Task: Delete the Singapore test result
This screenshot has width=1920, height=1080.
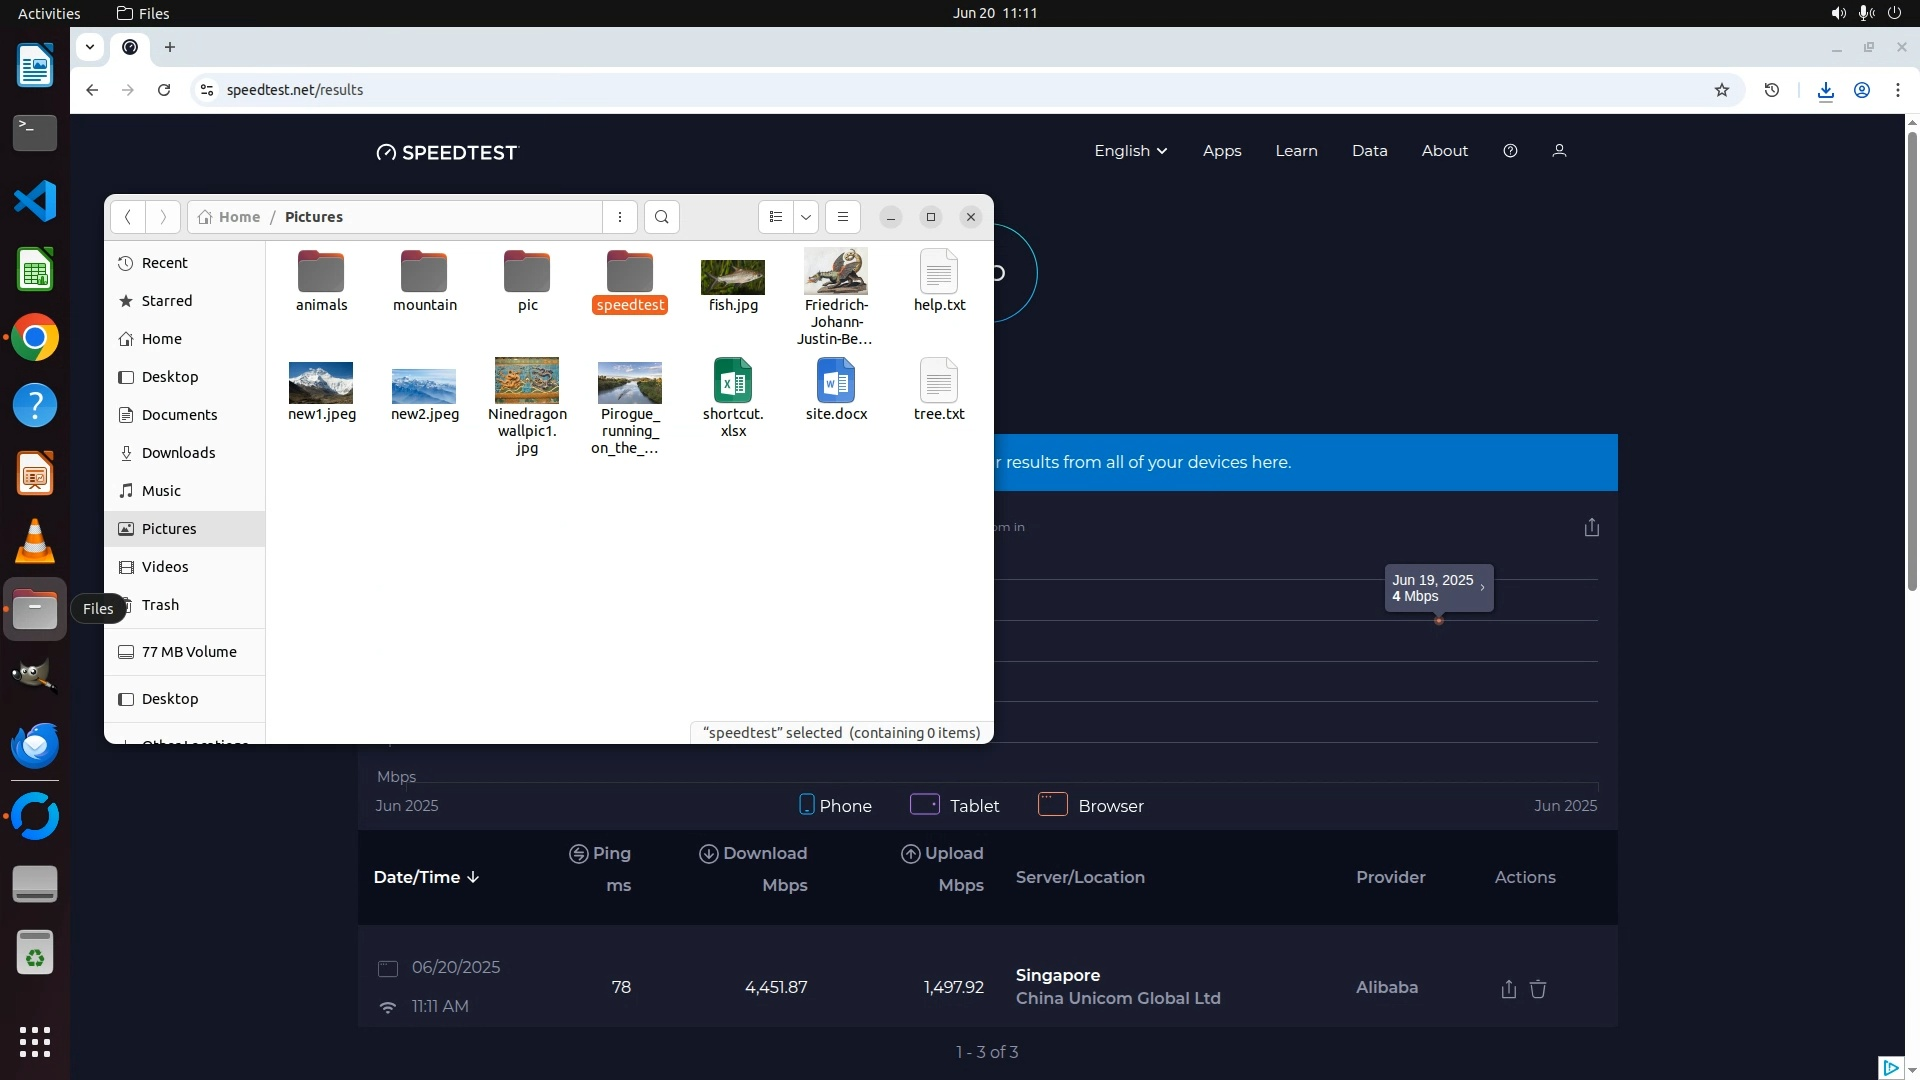Action: click(1538, 989)
